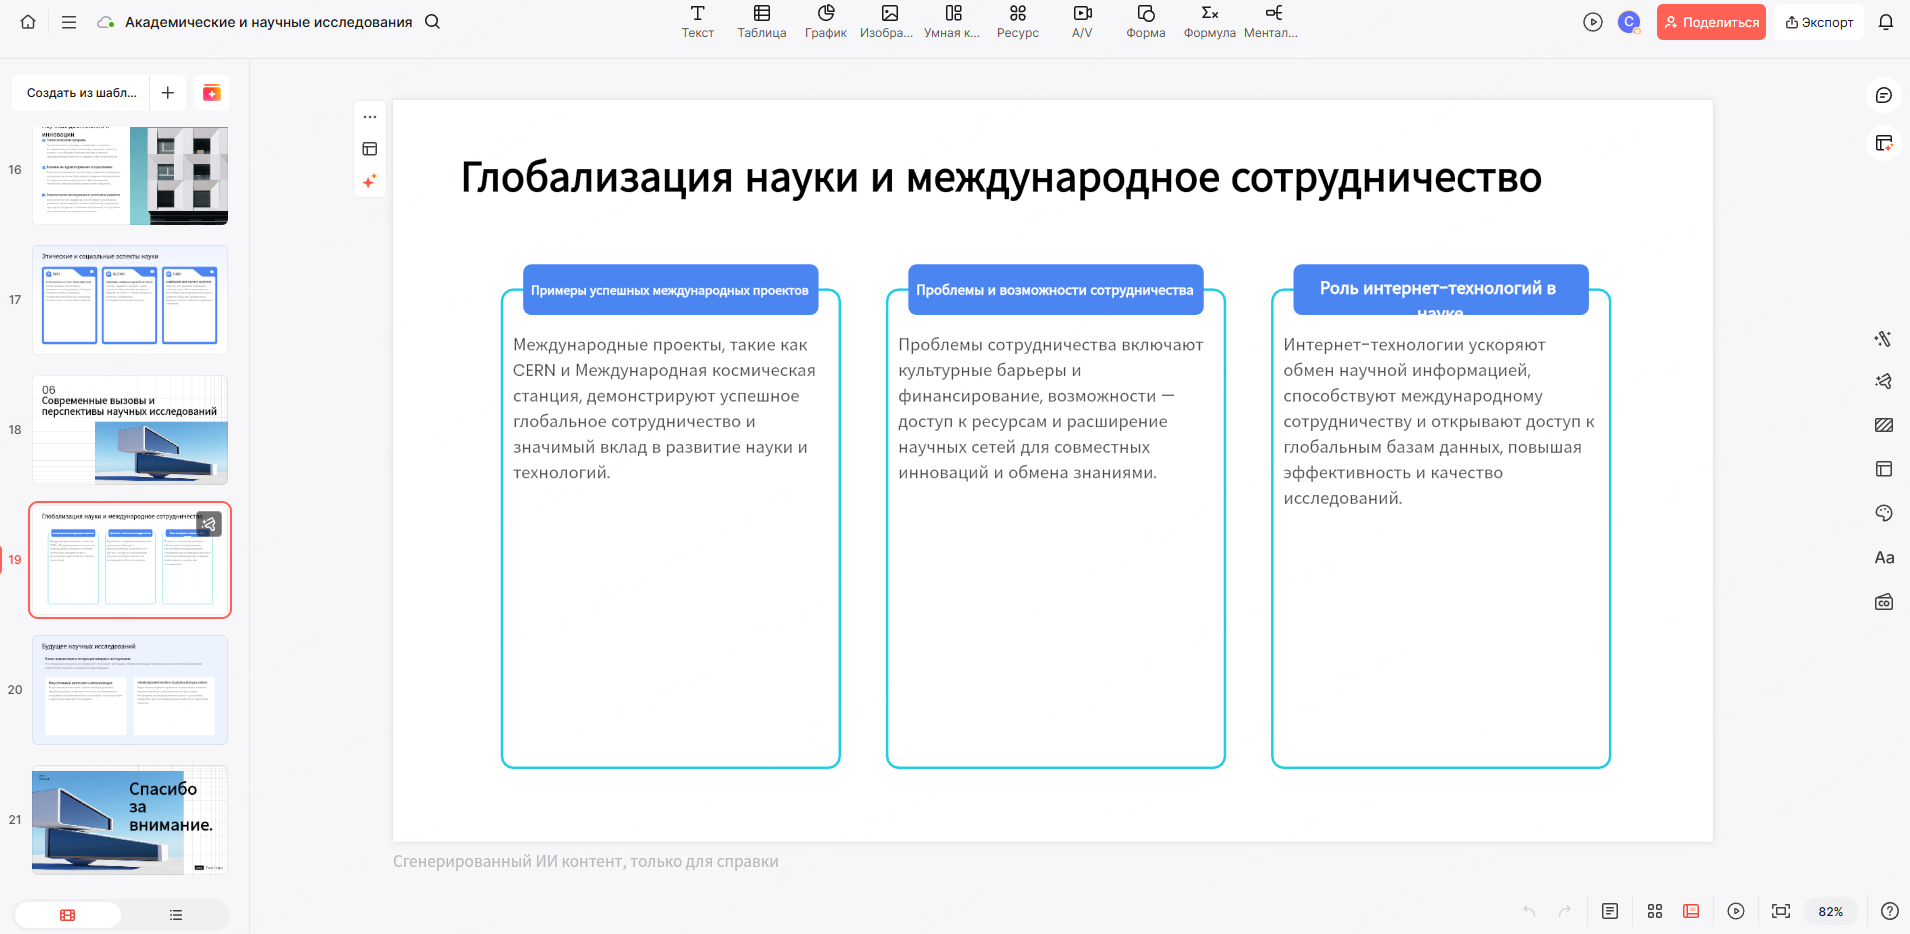Screen dimensions: 1910x934
Task: Toggle reader mode with the red book icon
Action: click(x=1691, y=911)
